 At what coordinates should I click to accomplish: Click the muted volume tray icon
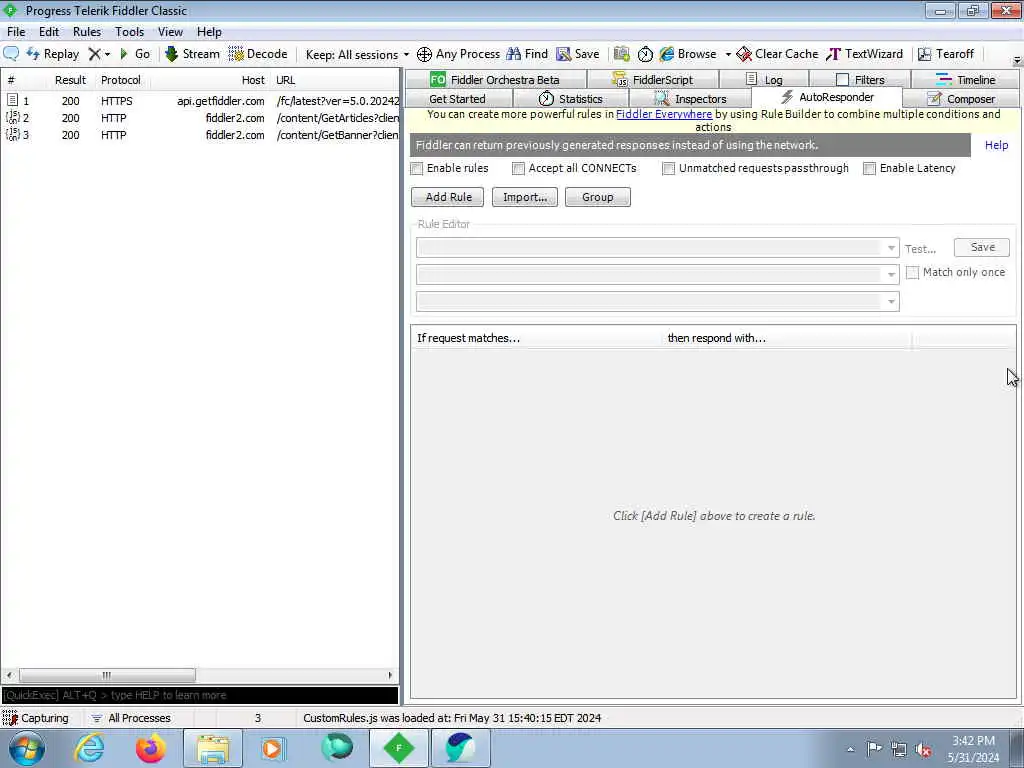(x=923, y=750)
